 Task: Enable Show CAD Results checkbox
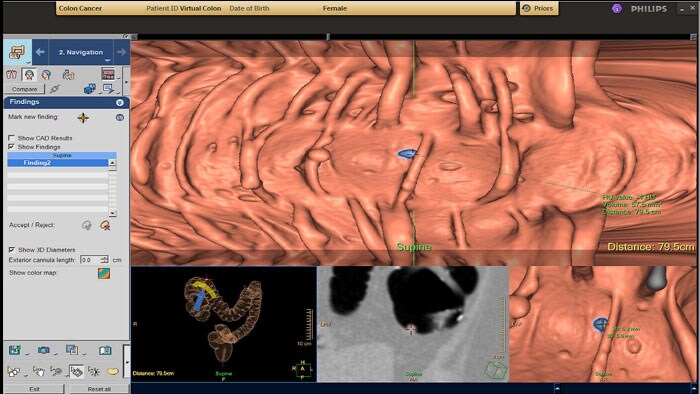[x=12, y=138]
